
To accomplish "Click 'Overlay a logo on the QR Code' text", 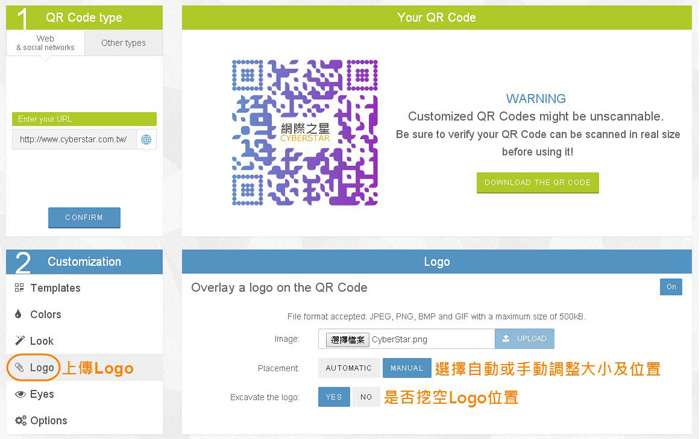I will click(x=279, y=288).
